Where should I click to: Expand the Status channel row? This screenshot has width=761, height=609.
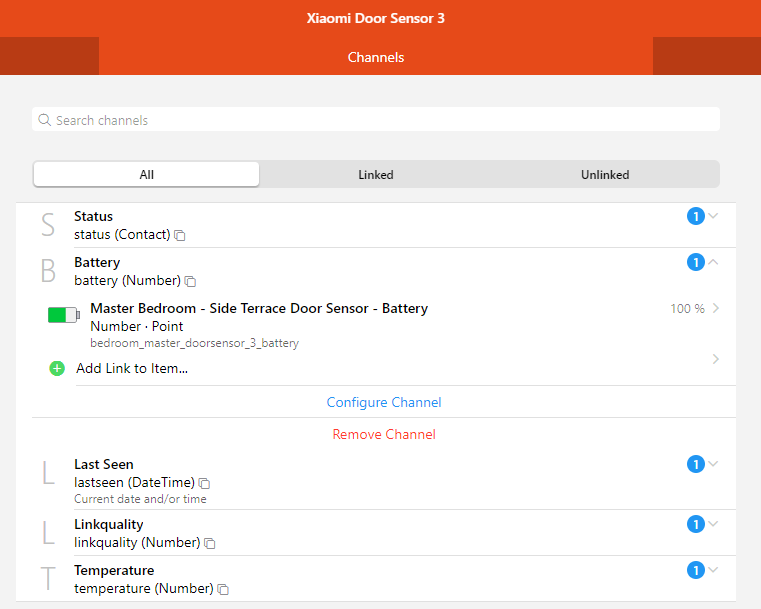(713, 216)
